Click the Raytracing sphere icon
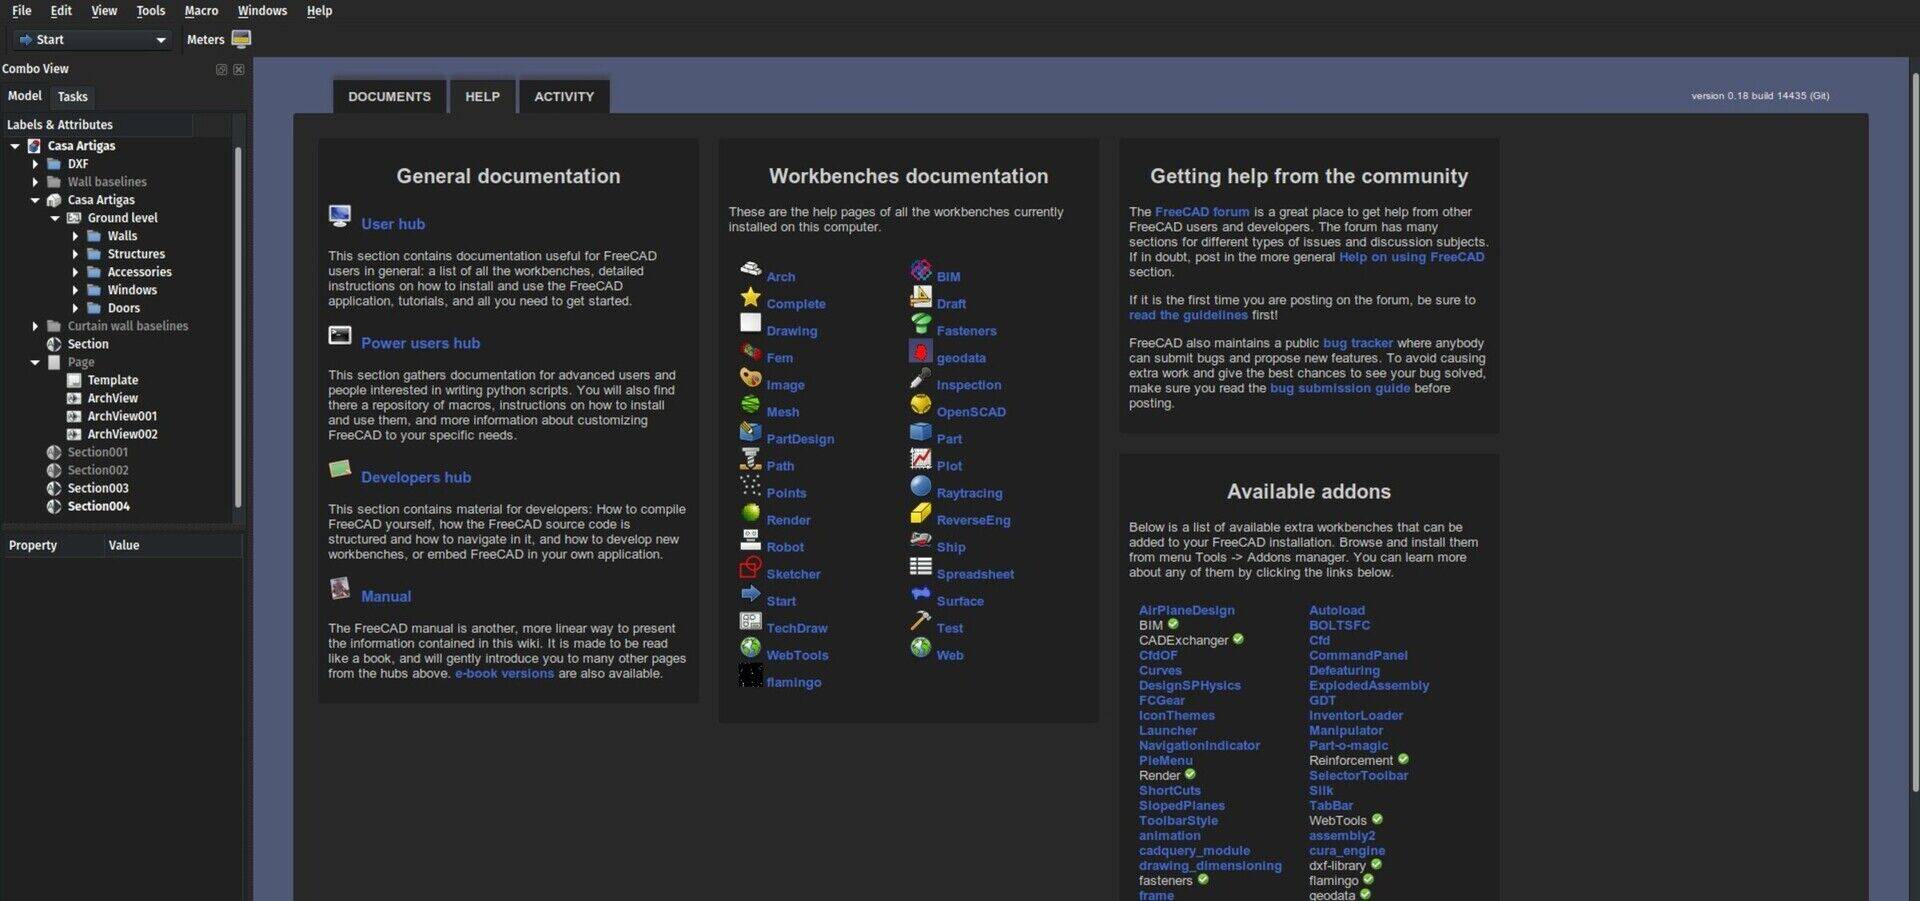Viewport: 1920px width, 901px height. (x=920, y=486)
